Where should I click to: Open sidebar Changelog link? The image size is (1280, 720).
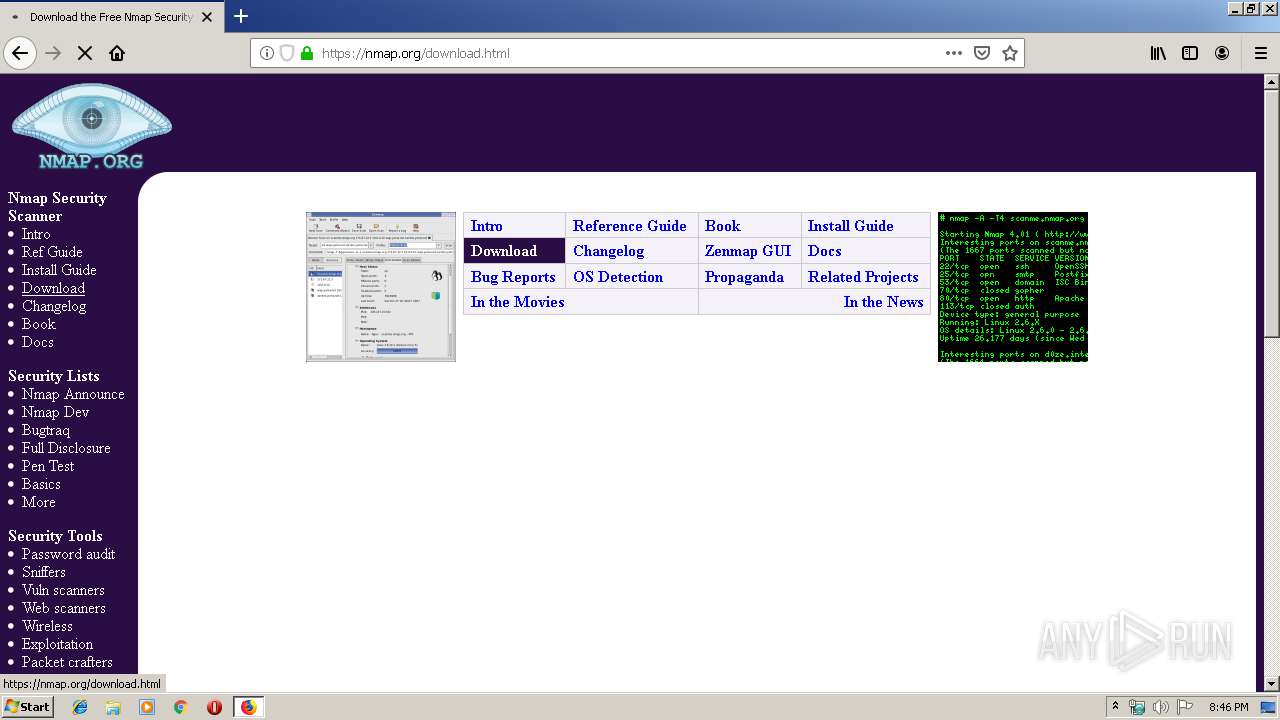54,306
